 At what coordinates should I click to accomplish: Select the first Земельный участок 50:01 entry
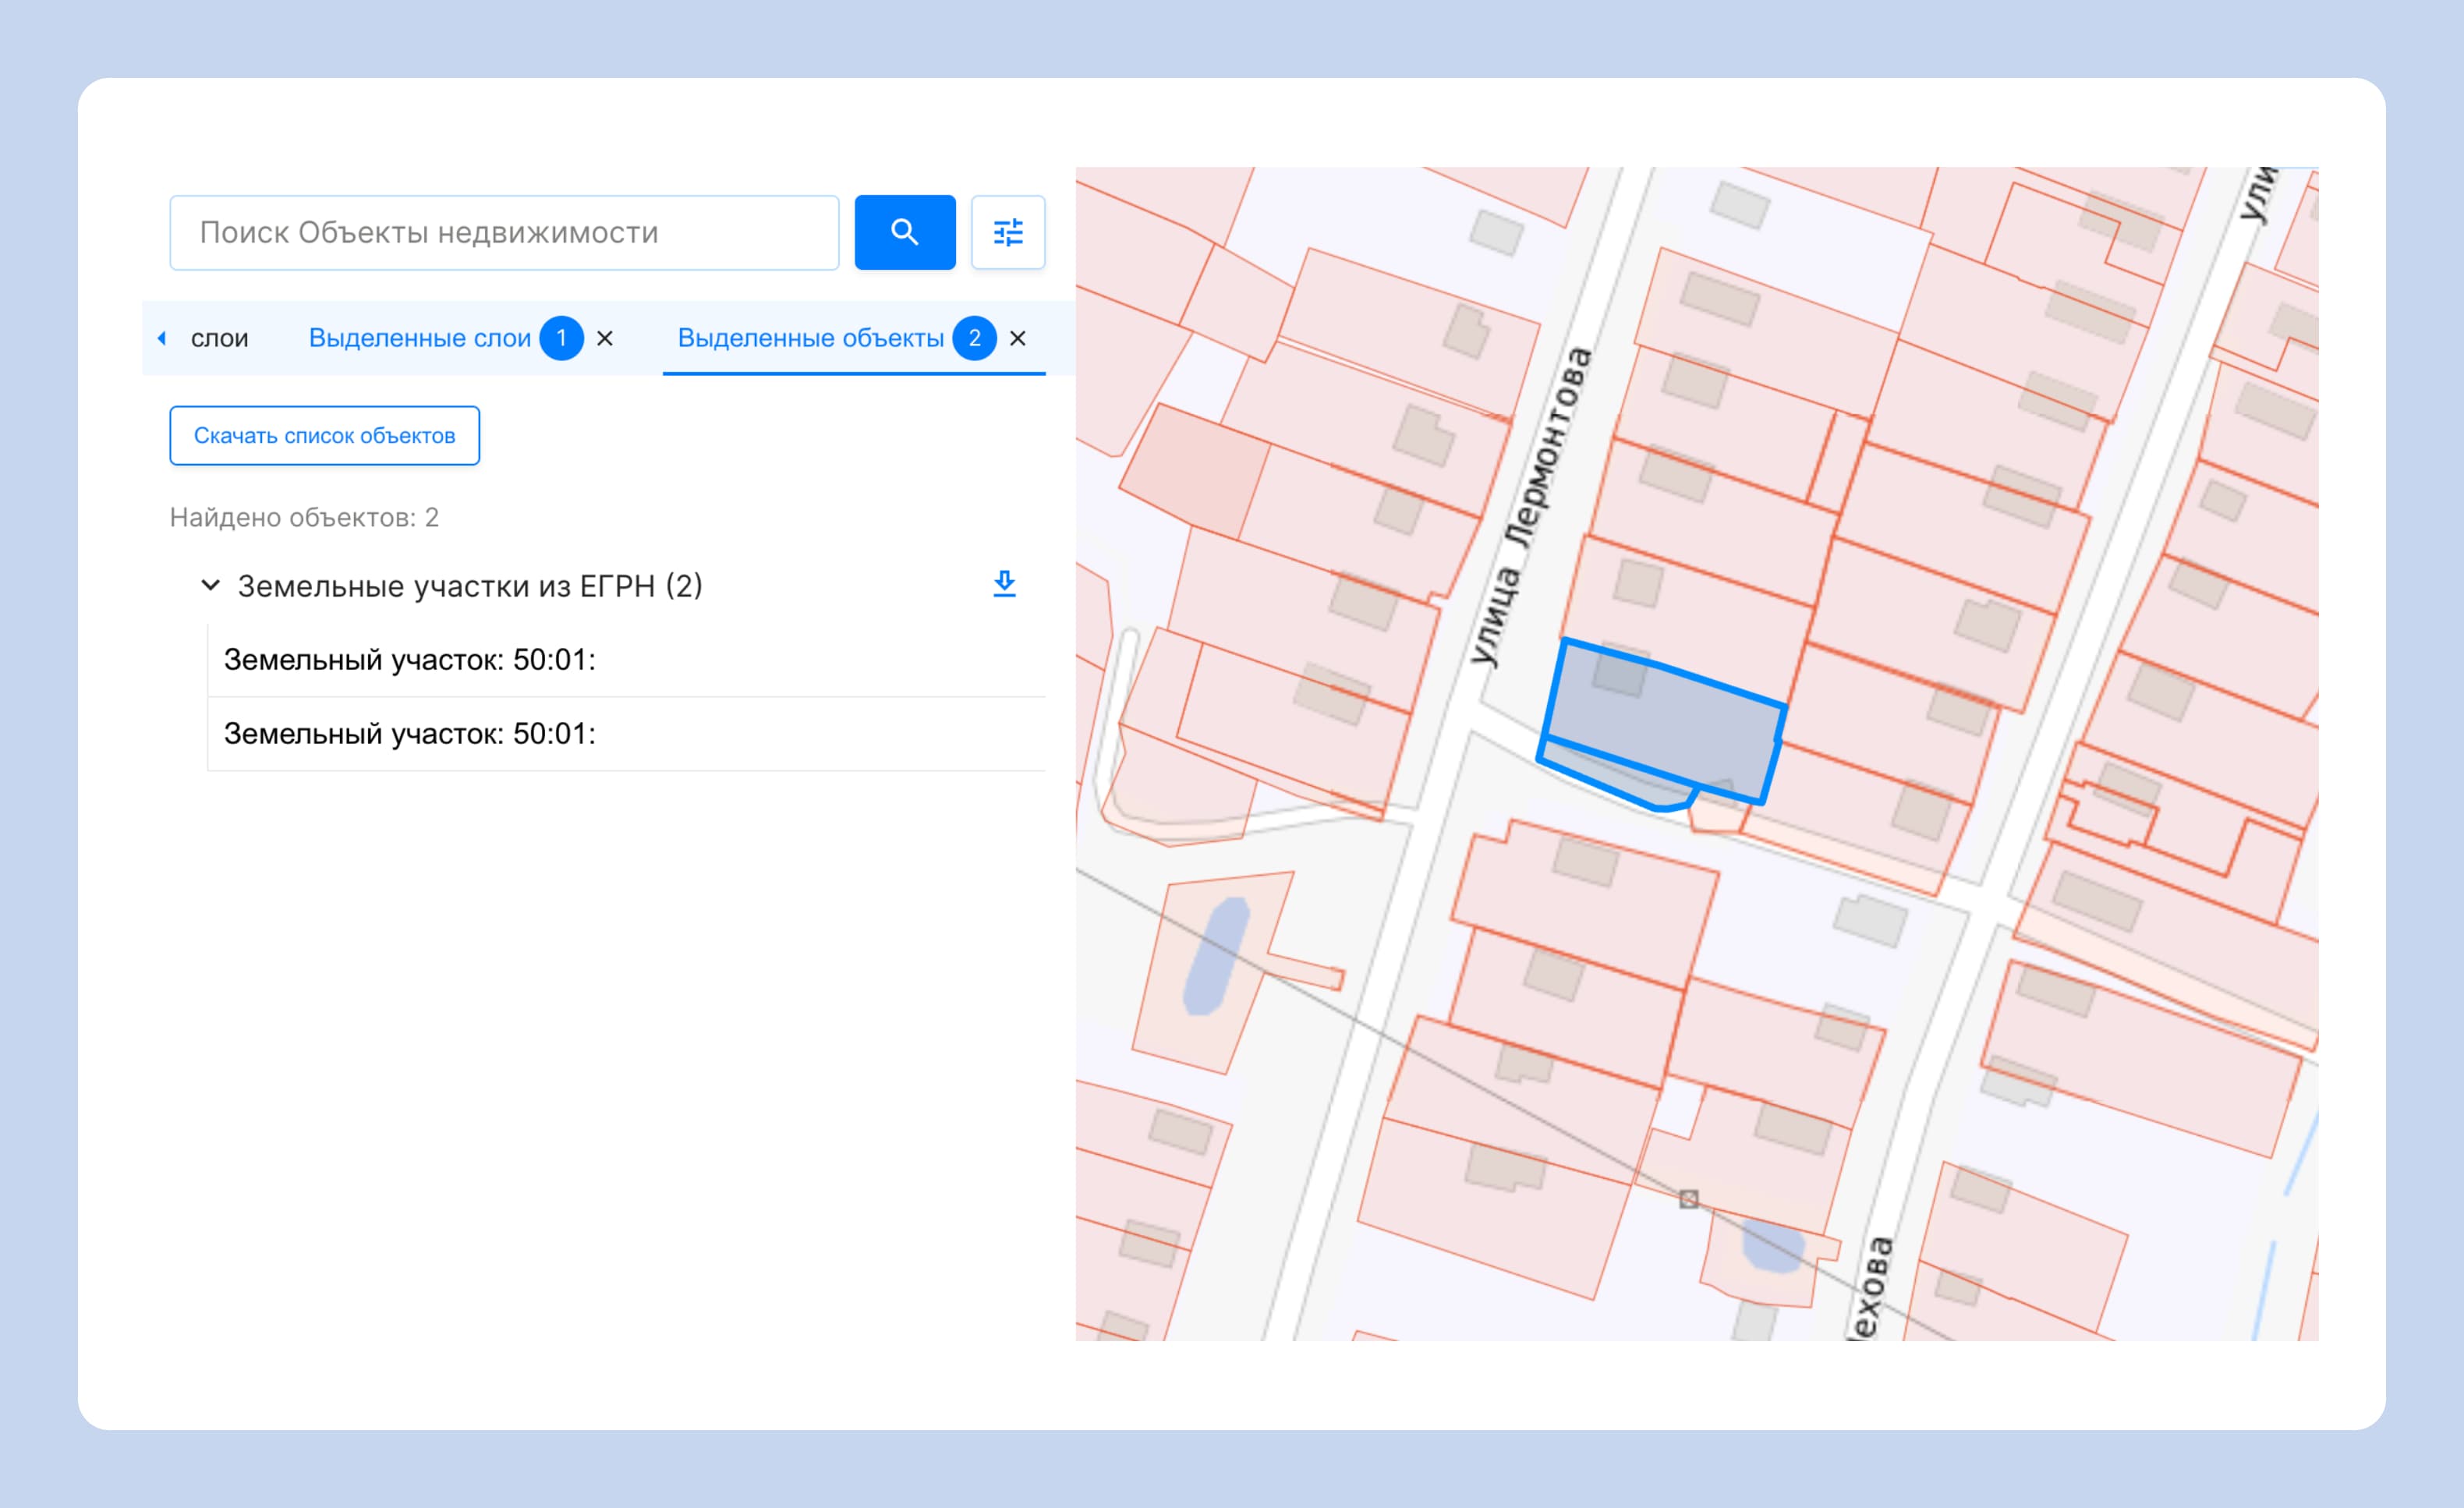(410, 660)
